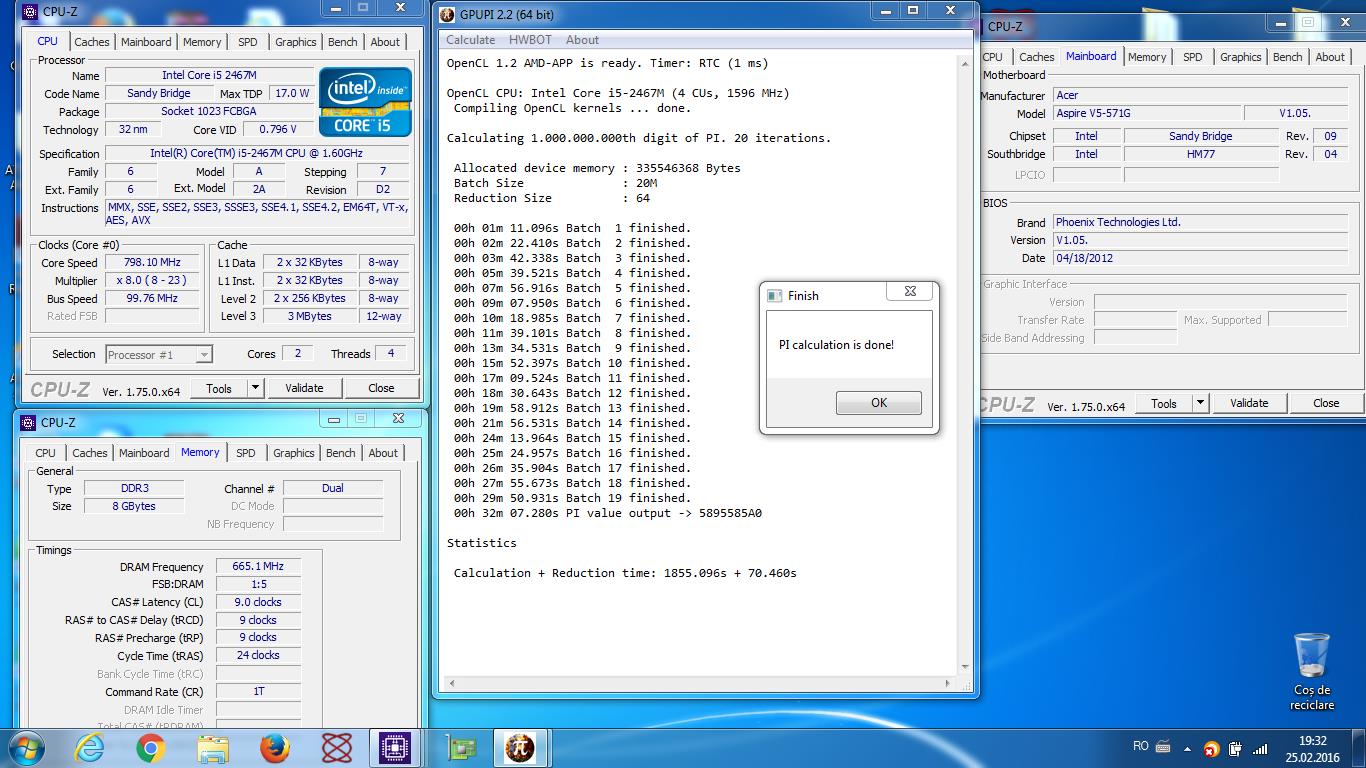
Task: Click the top-left CPU-Z window title icon
Action: click(28, 12)
